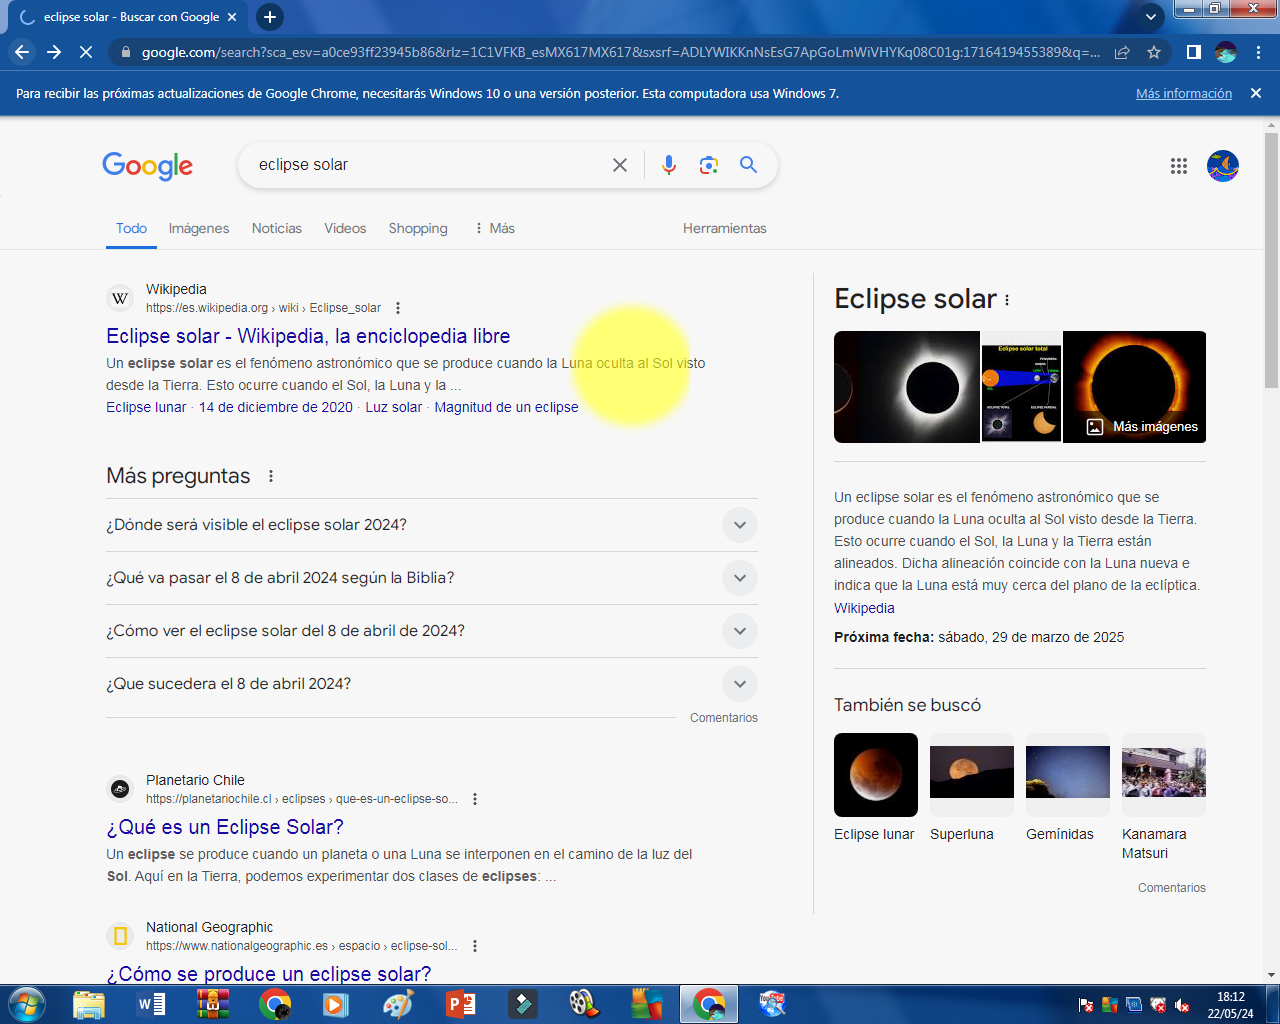Expand '¿Que sucedera el 8 de abril 2024?'
The image size is (1280, 1024).
click(432, 684)
